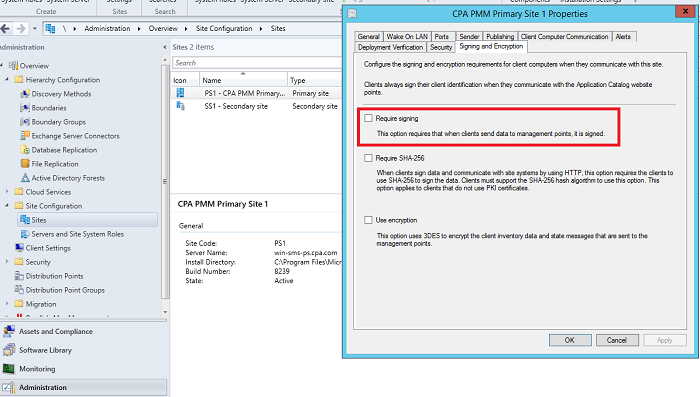Viewport: 700px width, 397px height.
Task: Click the Migration folder icon
Action: pos(19,304)
